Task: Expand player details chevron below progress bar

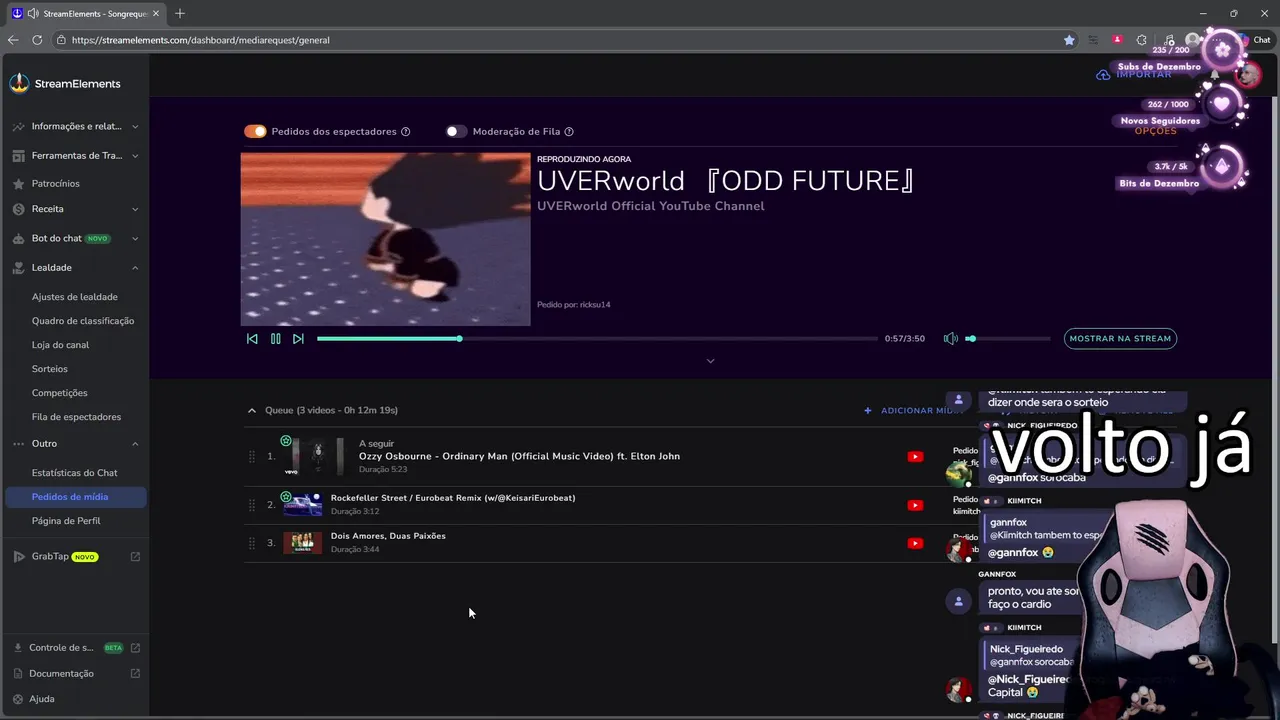Action: tap(711, 361)
